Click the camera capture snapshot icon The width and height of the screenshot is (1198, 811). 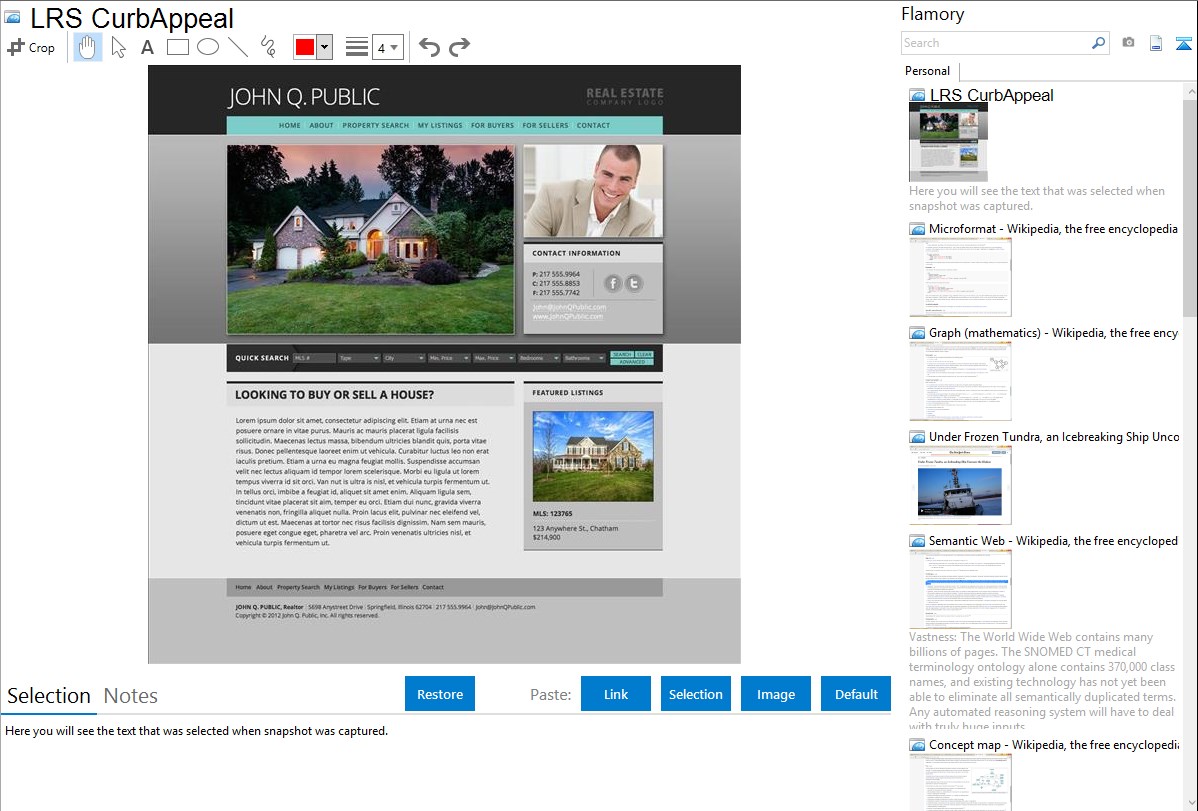click(x=1128, y=43)
